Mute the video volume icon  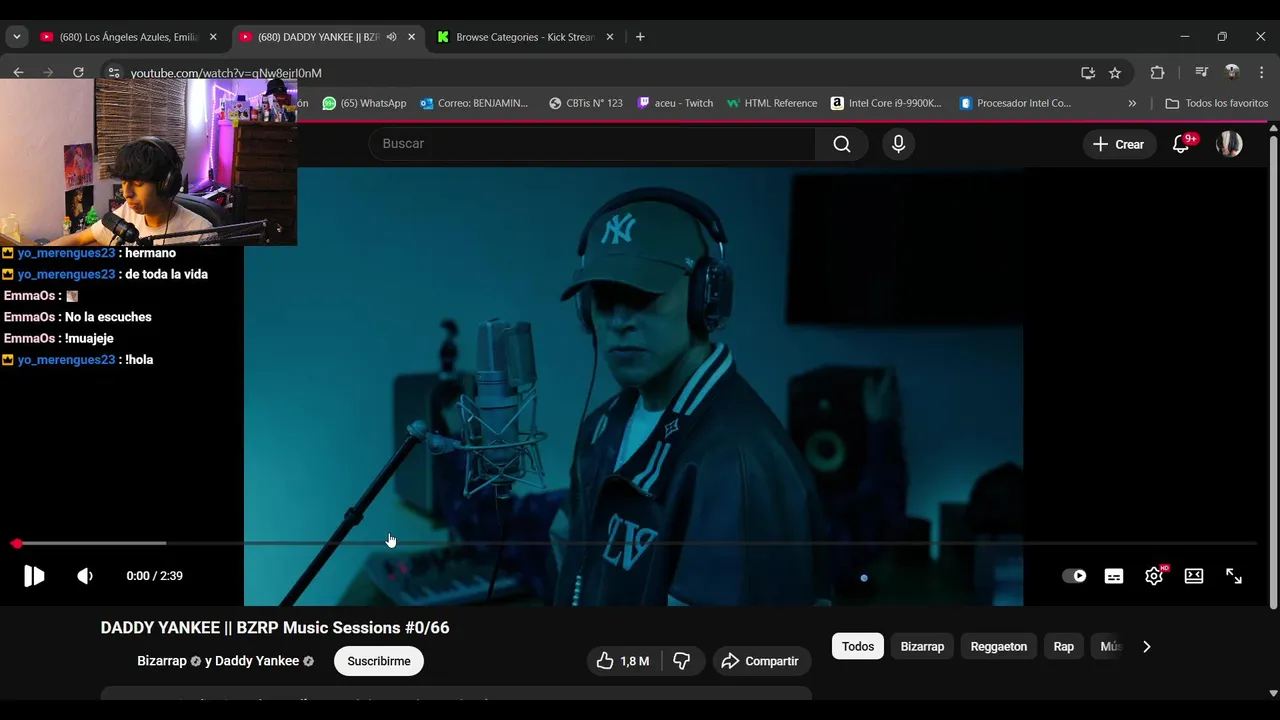[85, 576]
